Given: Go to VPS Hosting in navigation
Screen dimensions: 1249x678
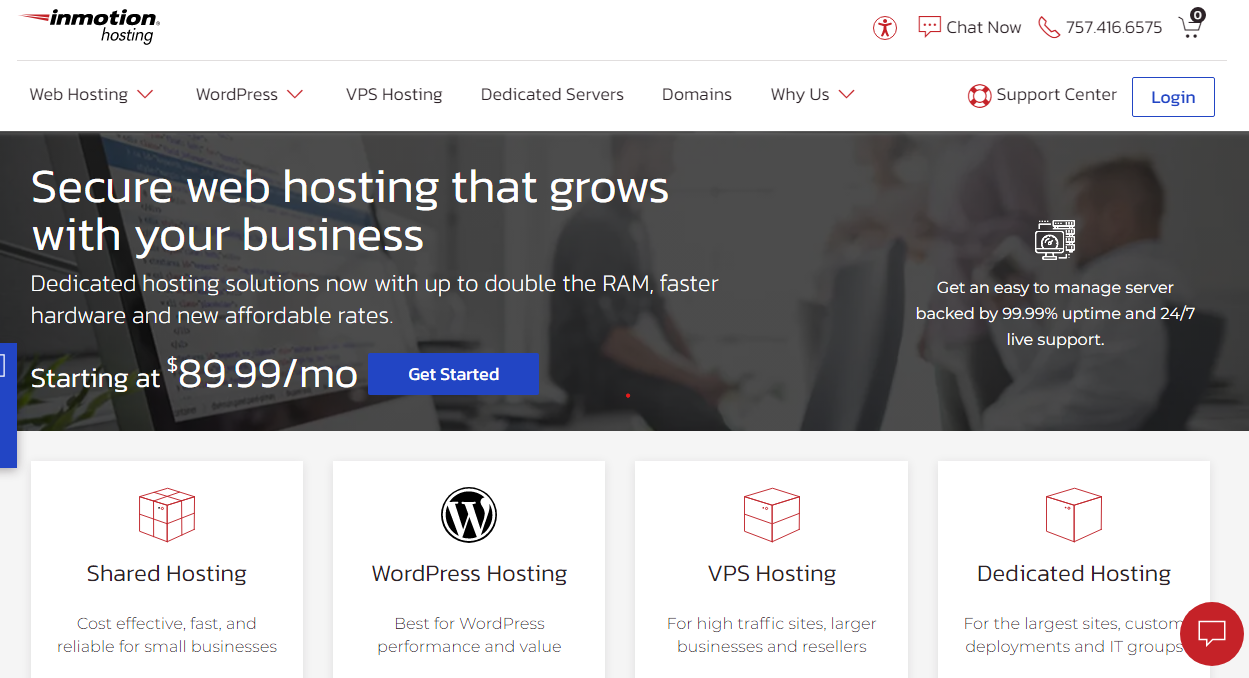Looking at the screenshot, I should 394,94.
